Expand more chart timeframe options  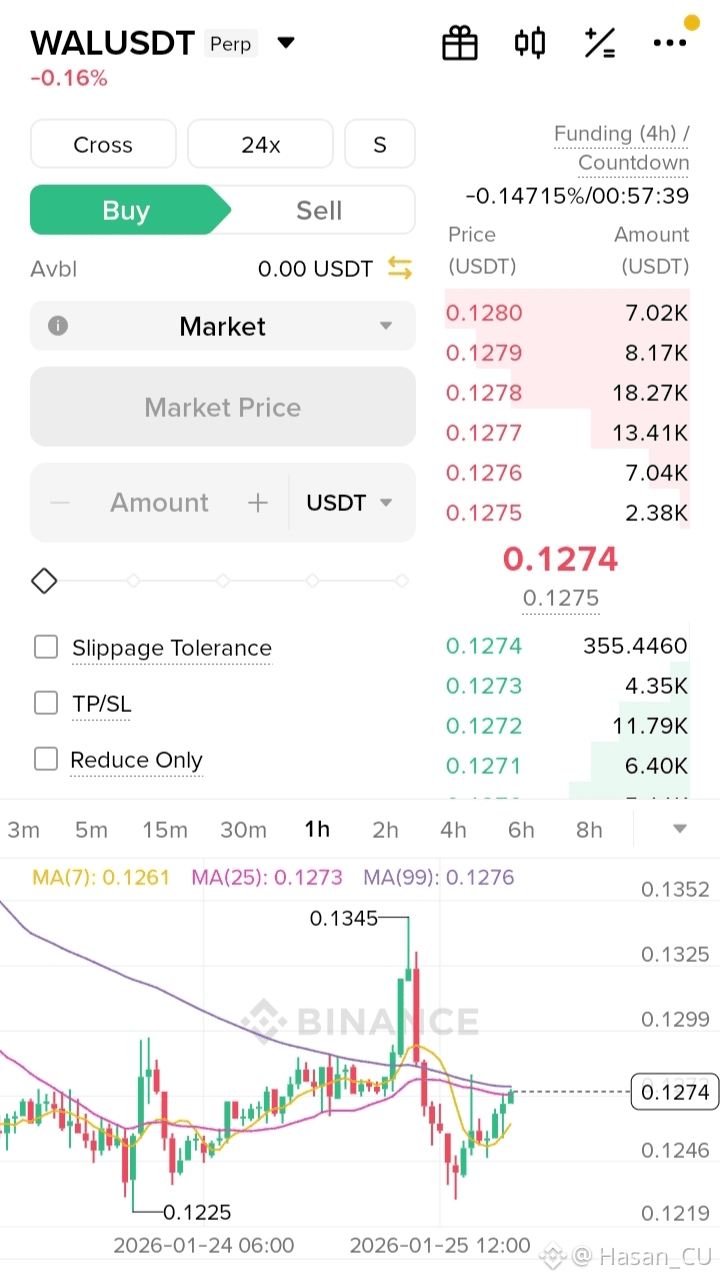680,829
